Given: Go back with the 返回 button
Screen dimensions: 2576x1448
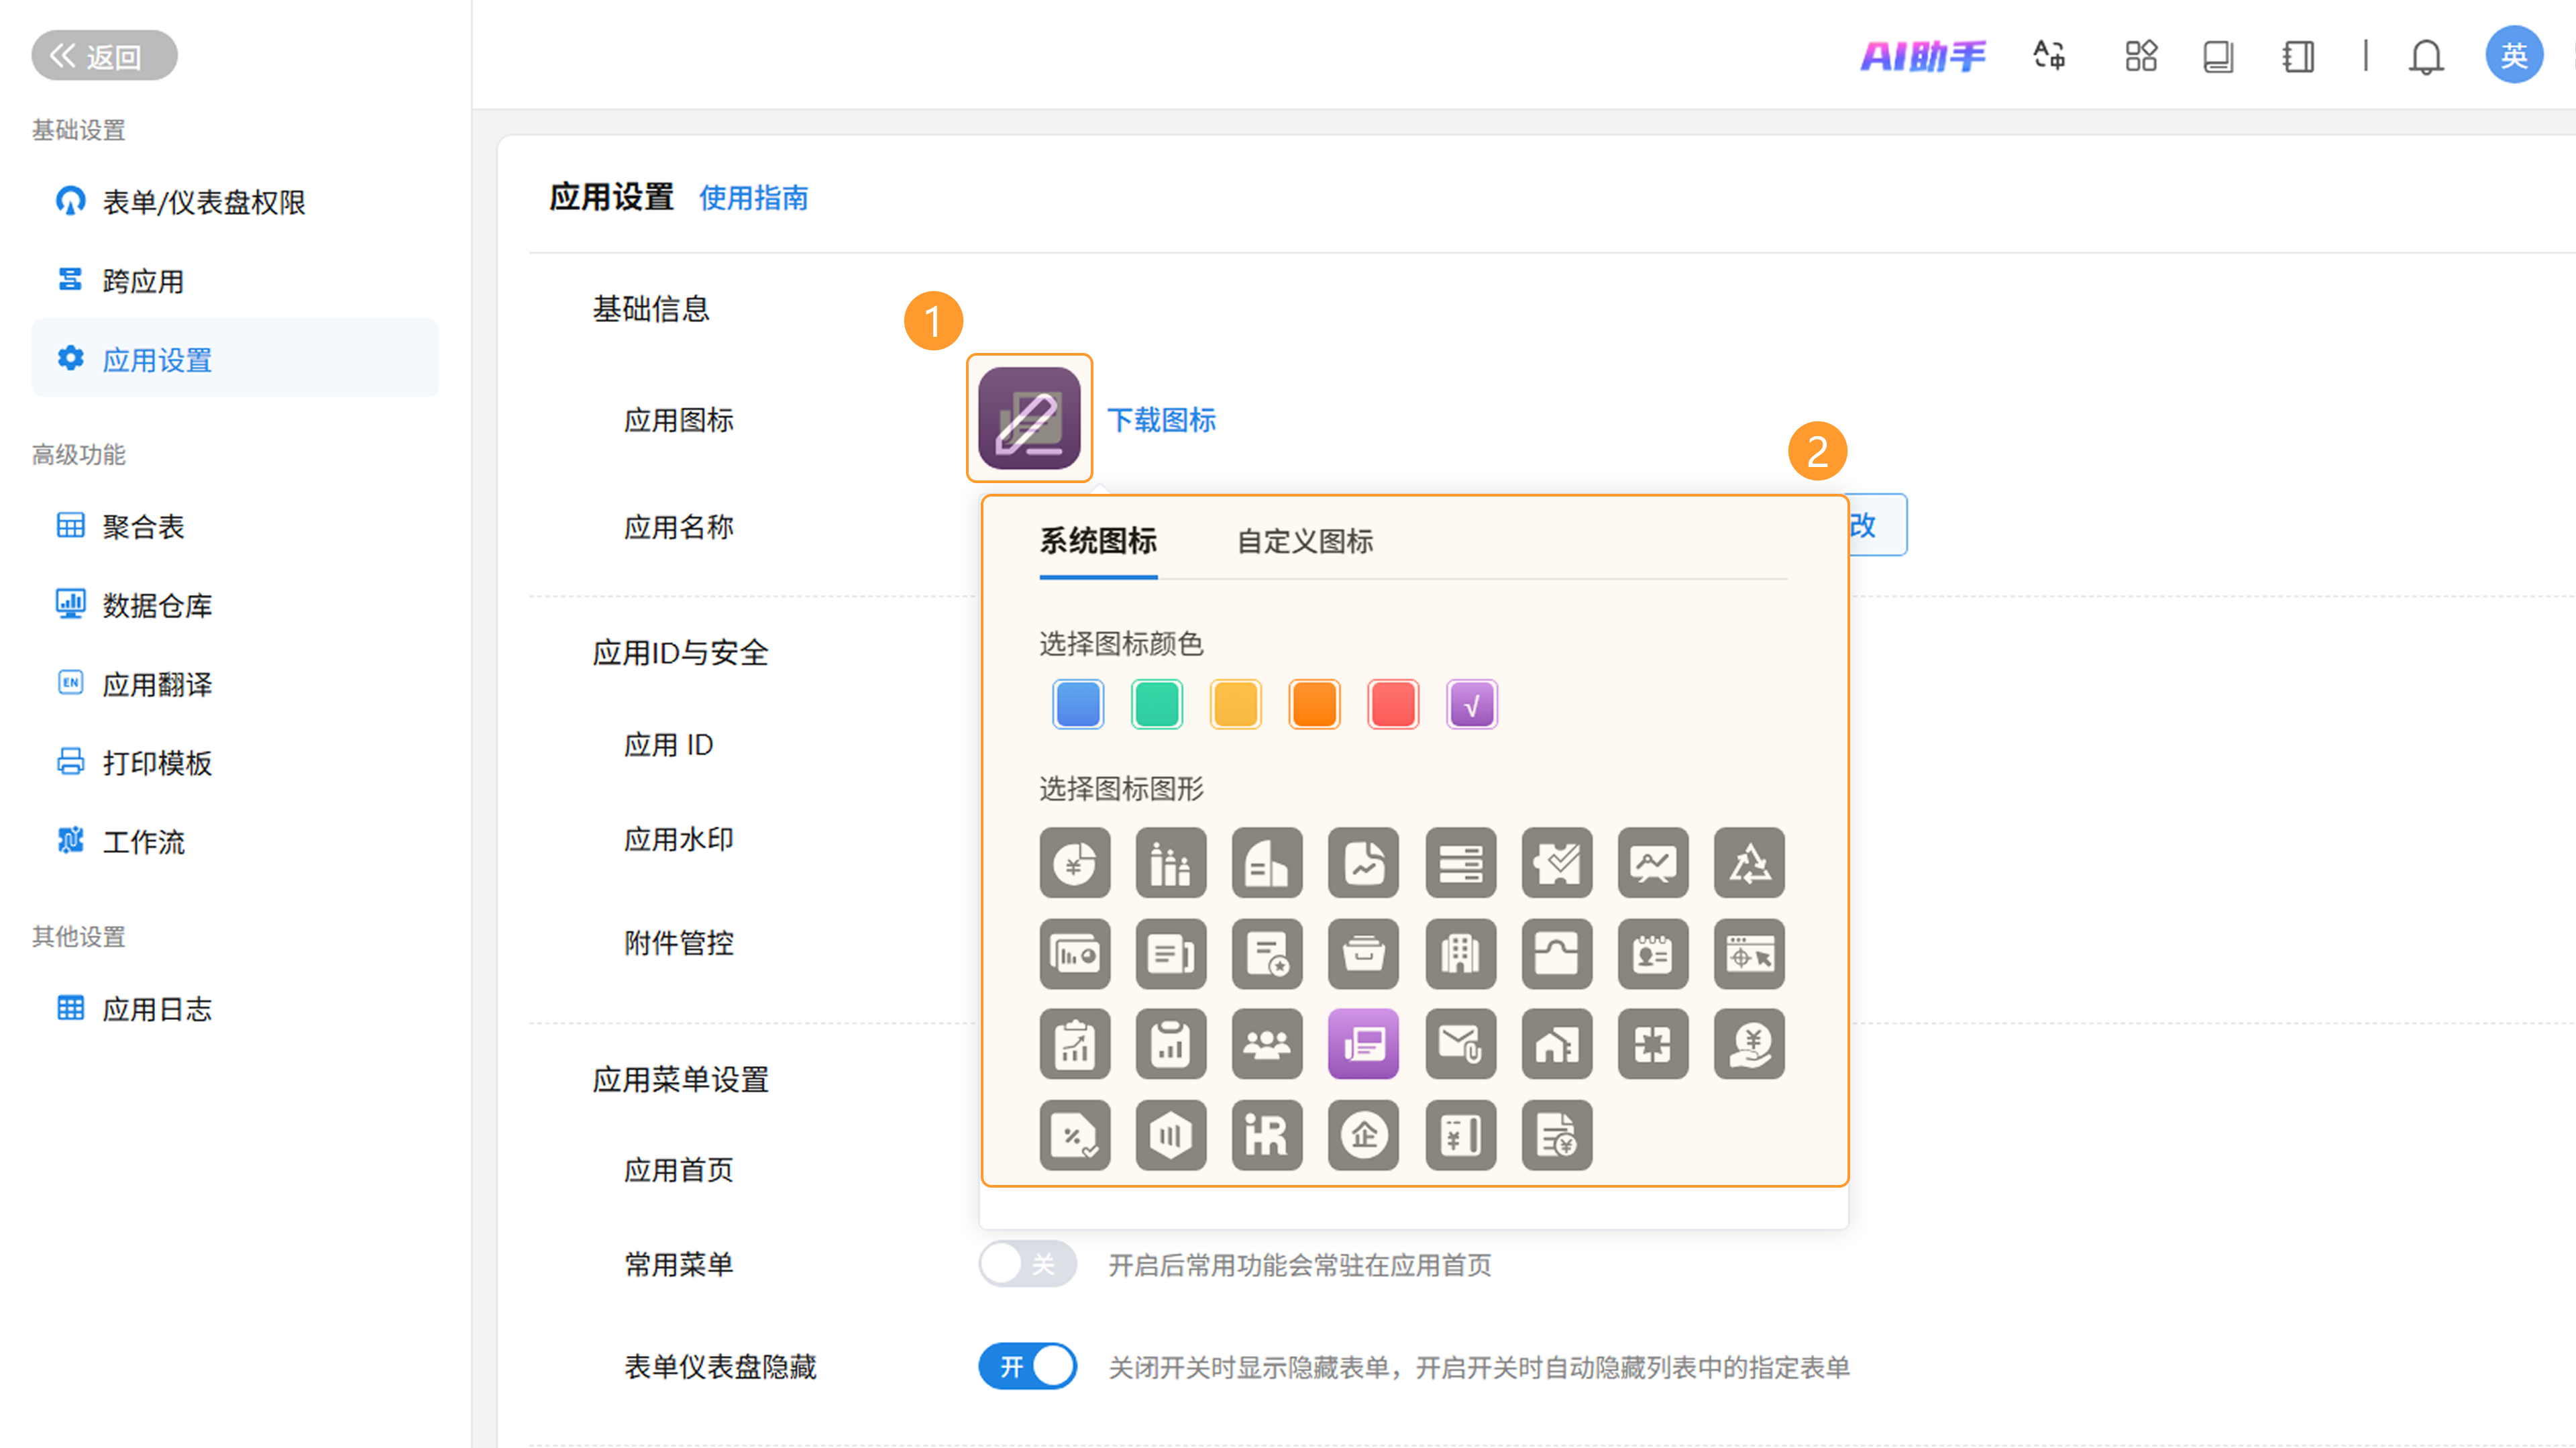Looking at the screenshot, I should coord(104,56).
